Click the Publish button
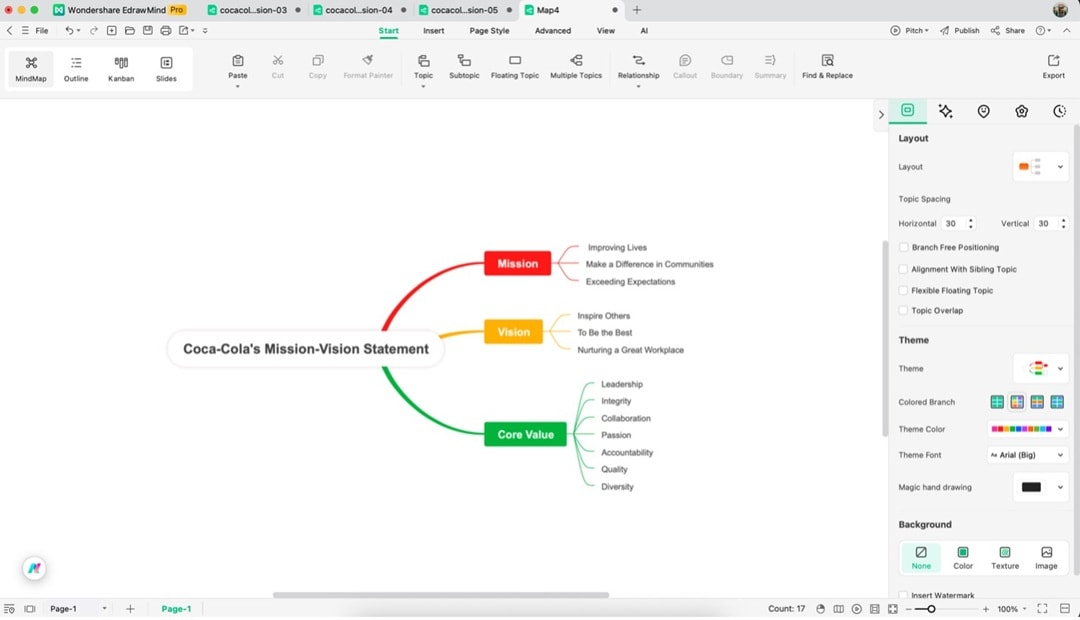 959,30
